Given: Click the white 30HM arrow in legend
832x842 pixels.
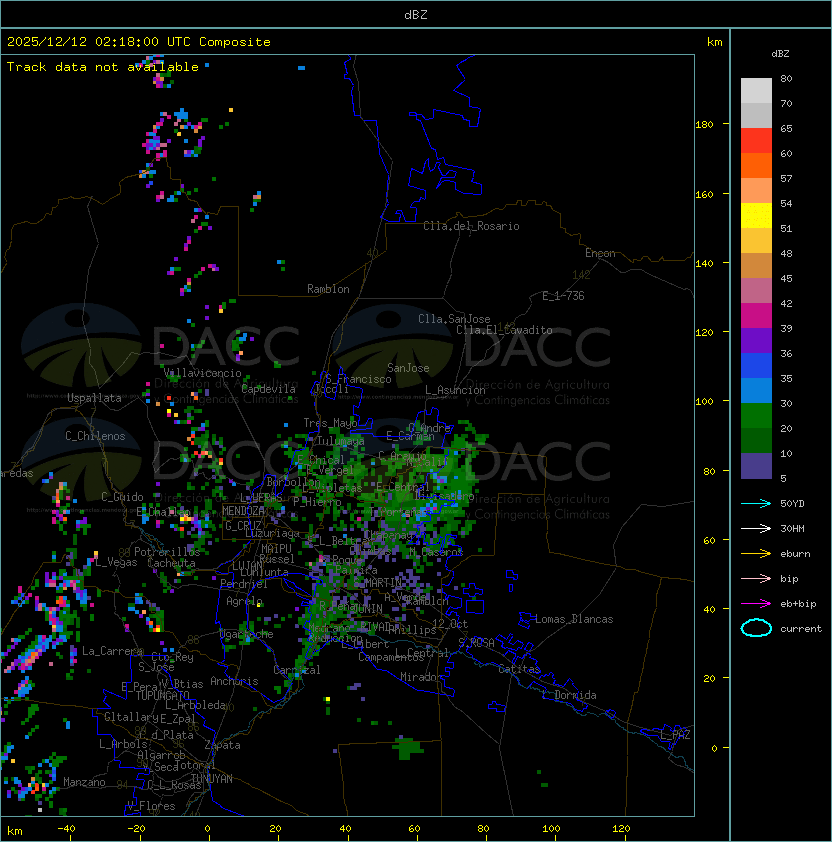Looking at the screenshot, I should pos(756,528).
